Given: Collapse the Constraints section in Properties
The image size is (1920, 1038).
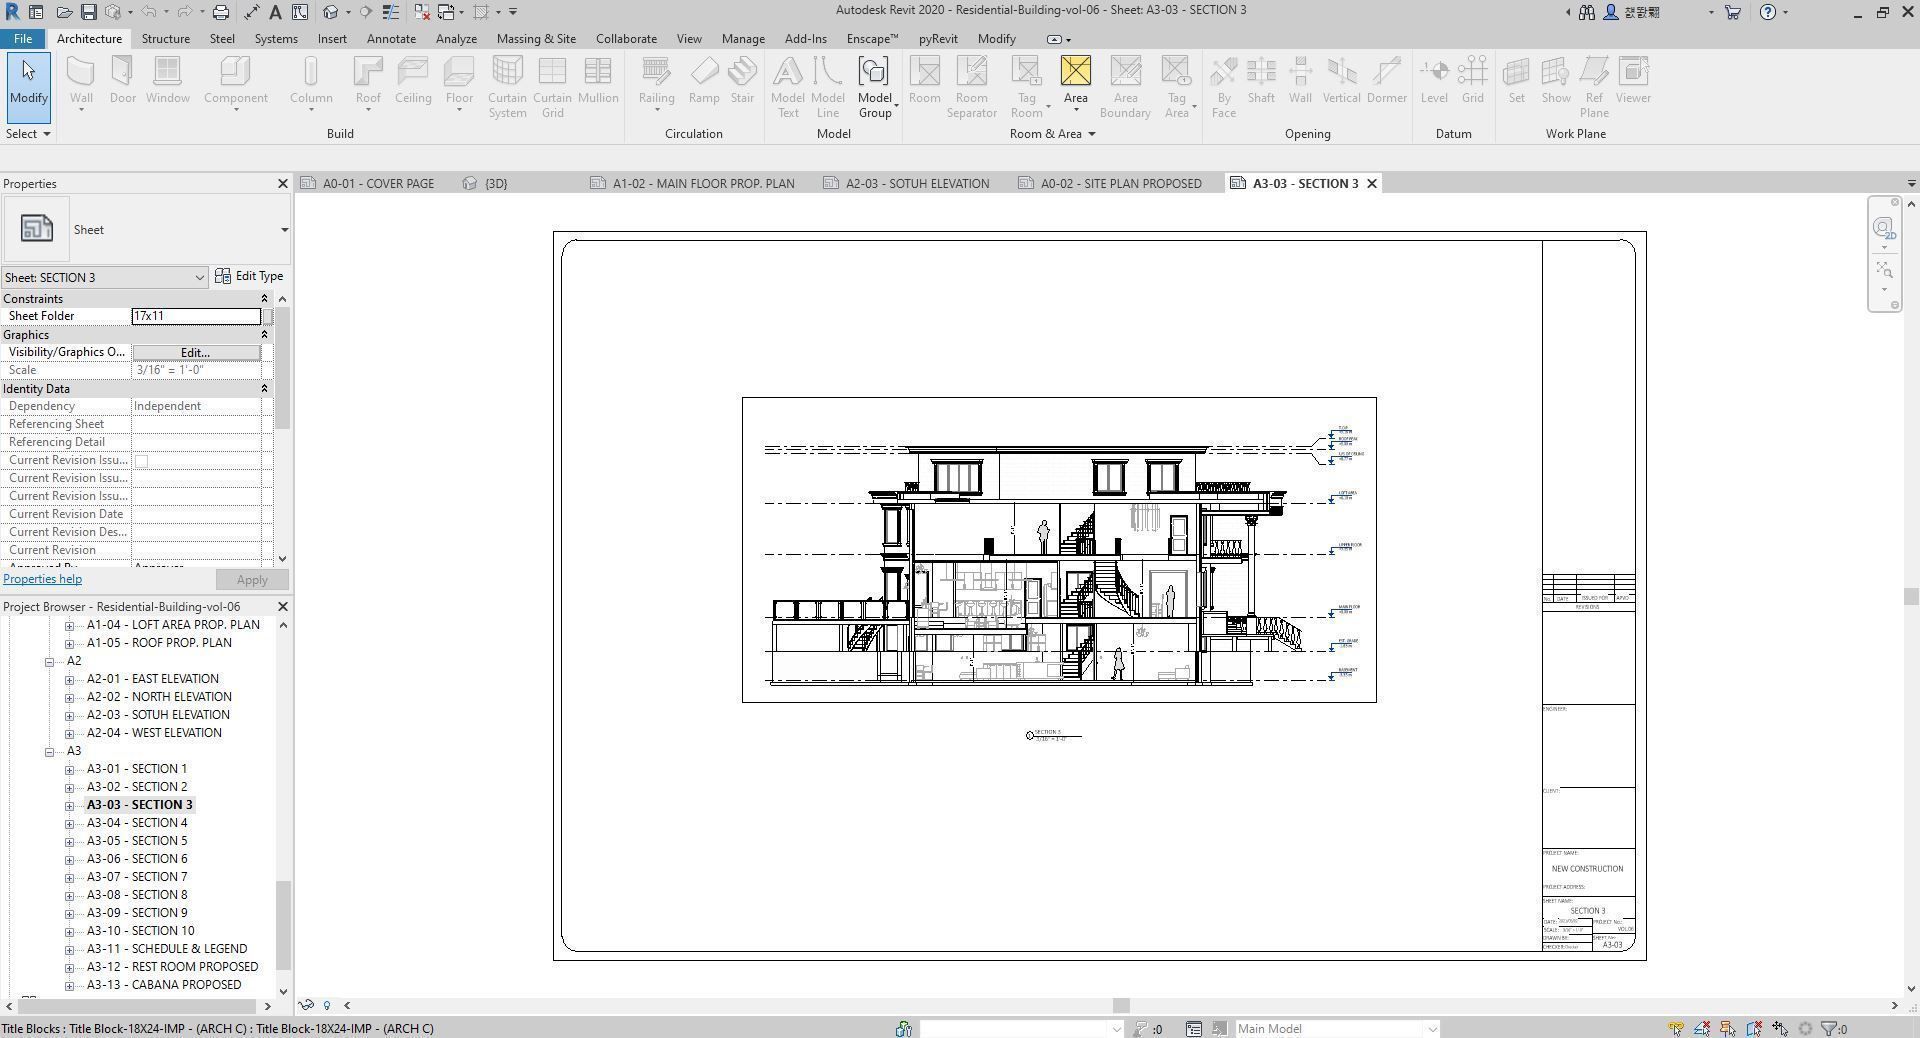Looking at the screenshot, I should click(264, 299).
